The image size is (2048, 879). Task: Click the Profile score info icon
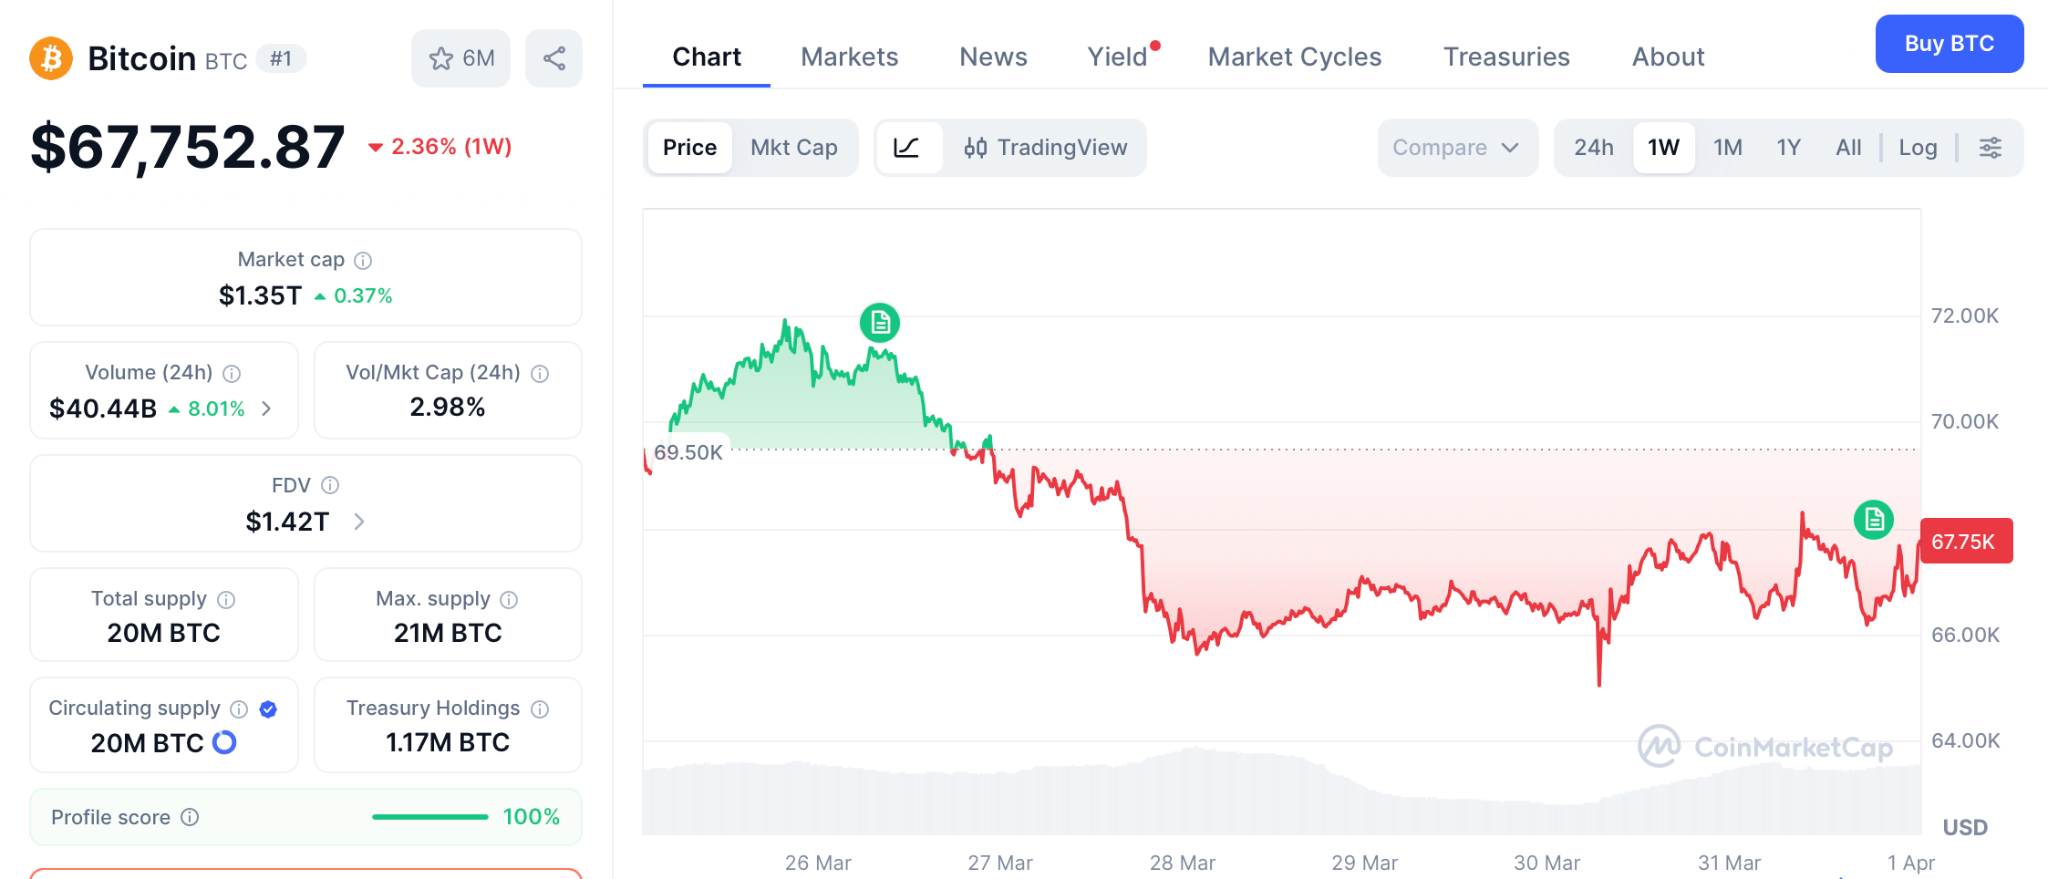click(190, 817)
